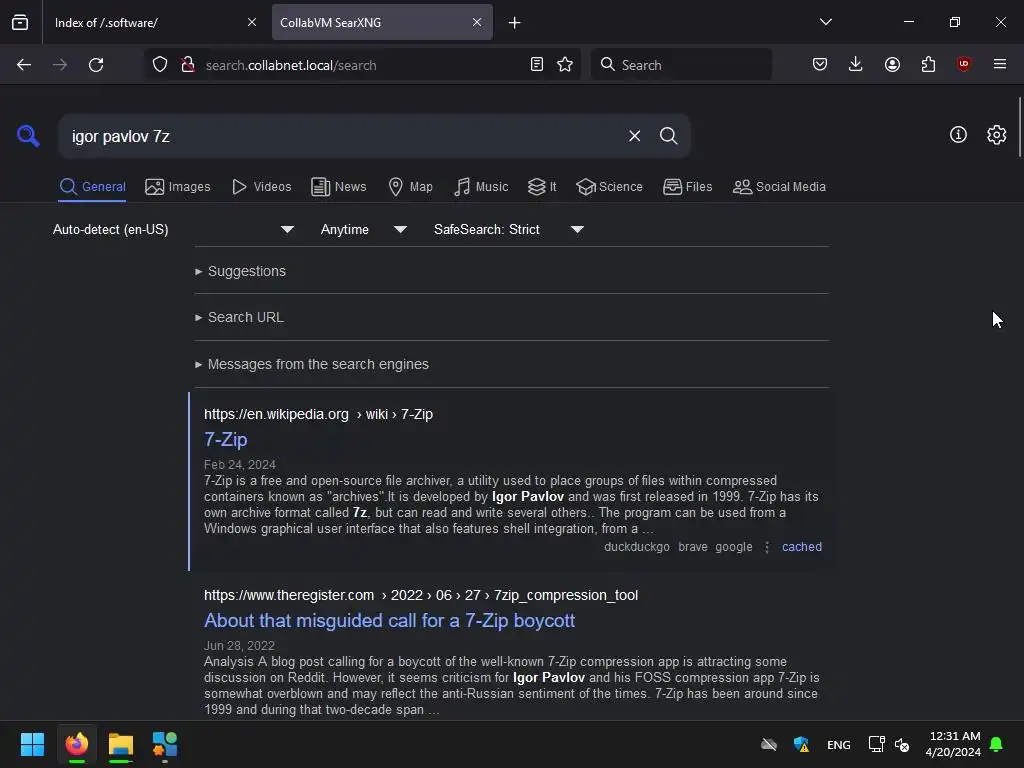The image size is (1024, 768).
Task: Click the muted volume tray icon
Action: 902,744
